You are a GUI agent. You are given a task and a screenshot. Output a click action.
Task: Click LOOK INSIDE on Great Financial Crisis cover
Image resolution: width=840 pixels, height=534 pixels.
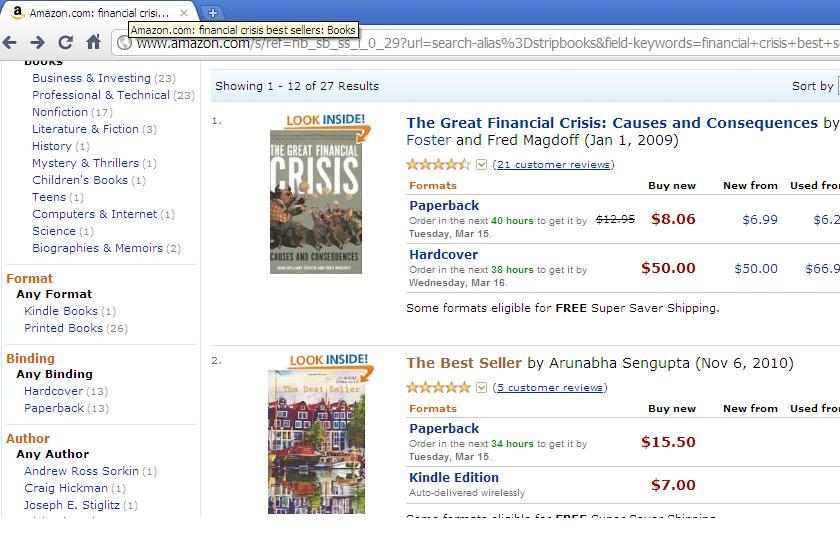pos(326,120)
